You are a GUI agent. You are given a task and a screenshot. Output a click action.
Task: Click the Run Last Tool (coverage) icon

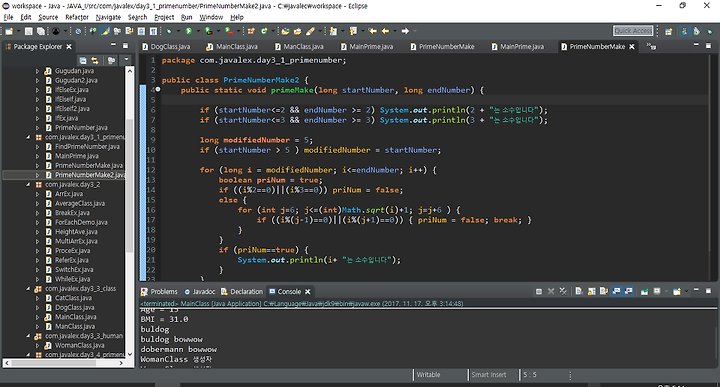coord(208,31)
